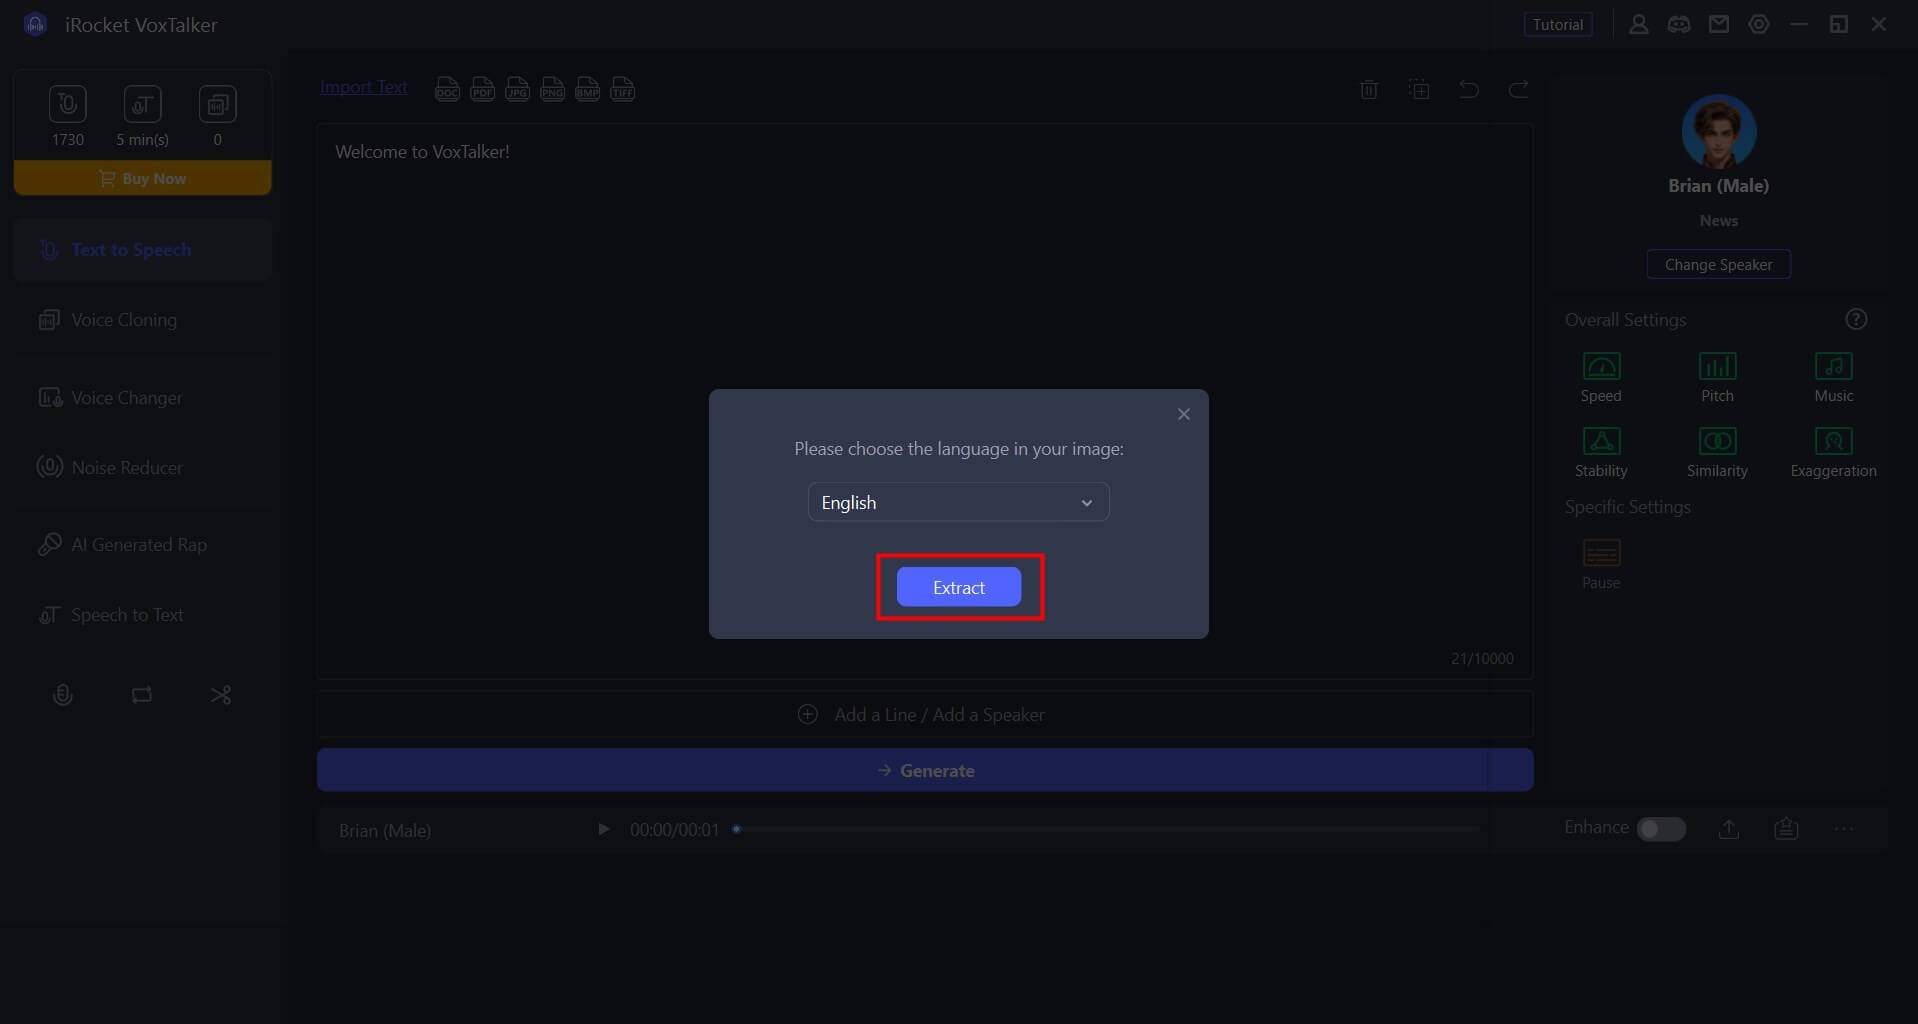Import a PDF file via toolbar icon
This screenshot has width=1918, height=1024.
click(482, 90)
